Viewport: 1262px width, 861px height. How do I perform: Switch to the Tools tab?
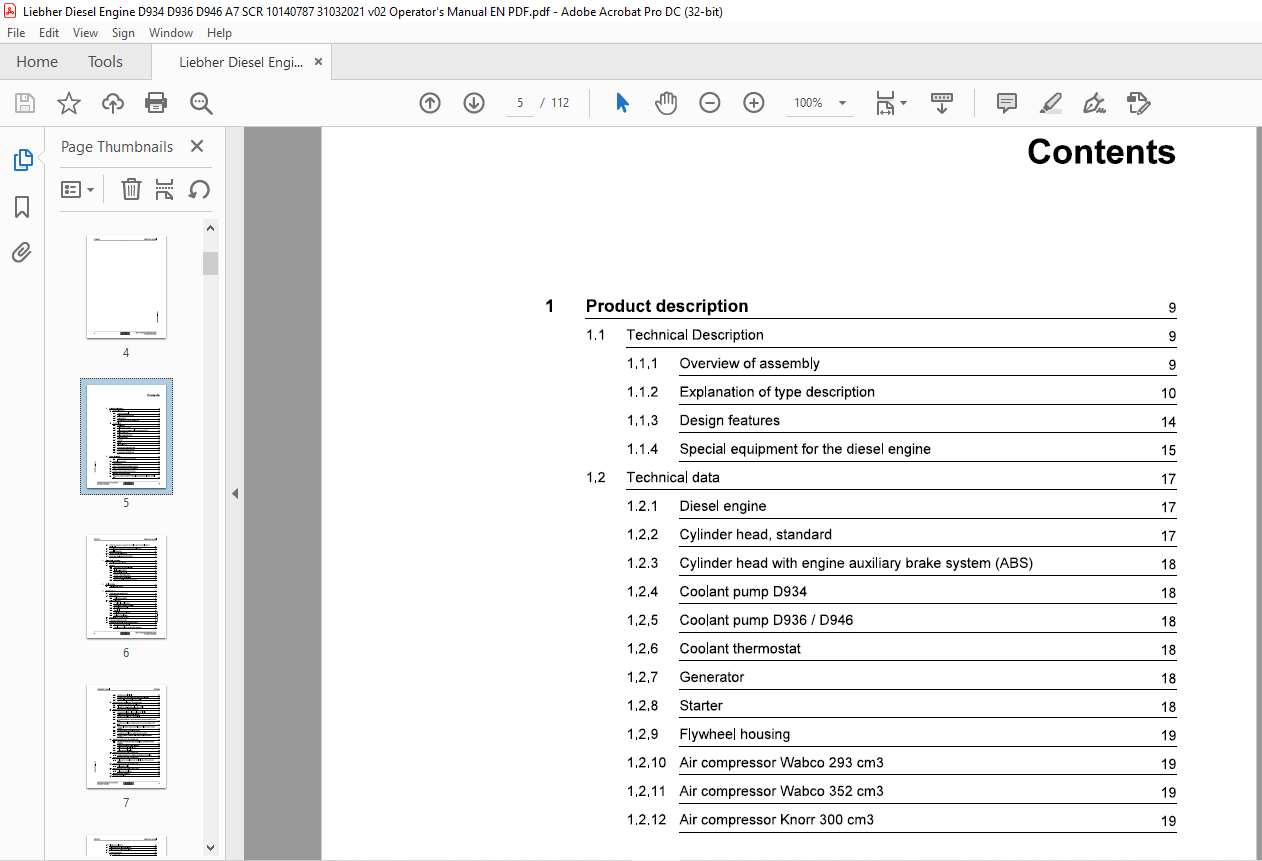[x=105, y=62]
